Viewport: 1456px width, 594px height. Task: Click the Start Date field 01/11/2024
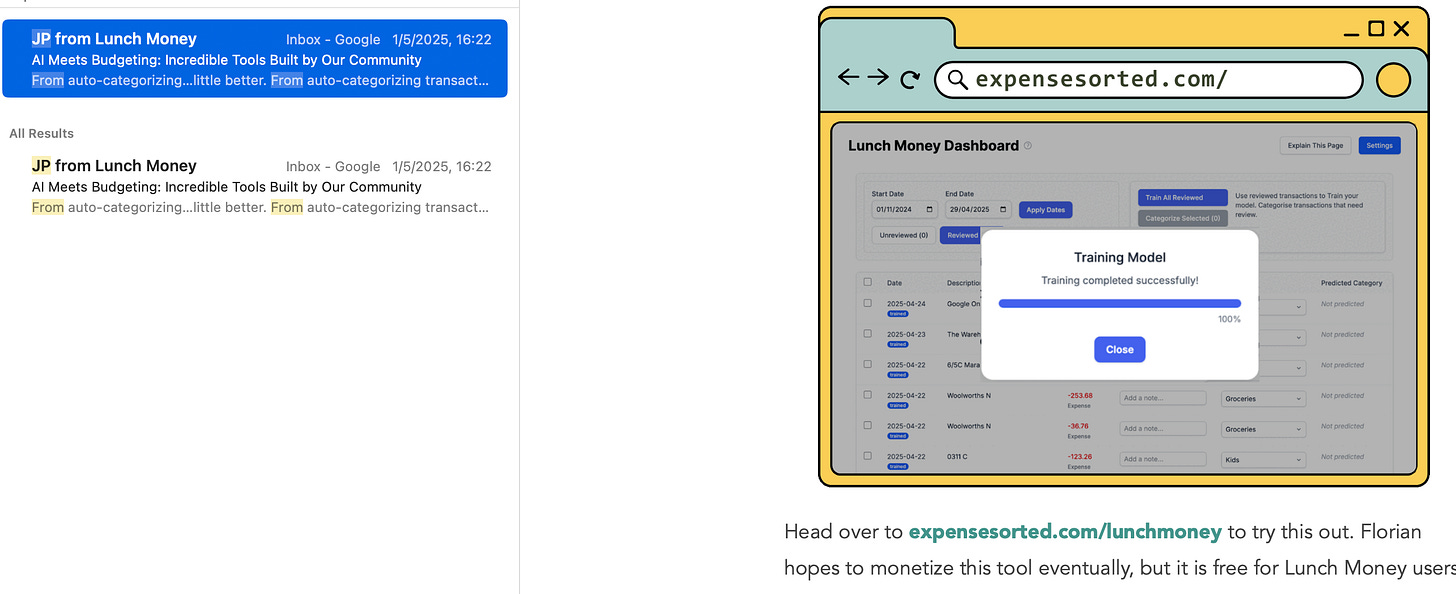905,210
